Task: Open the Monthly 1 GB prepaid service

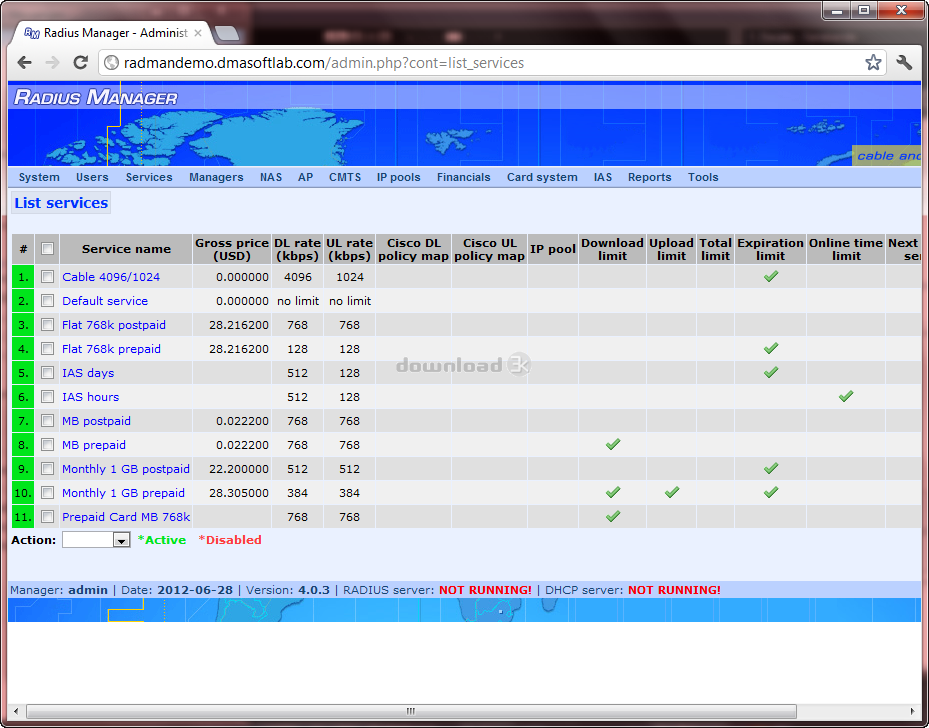Action: coord(123,493)
